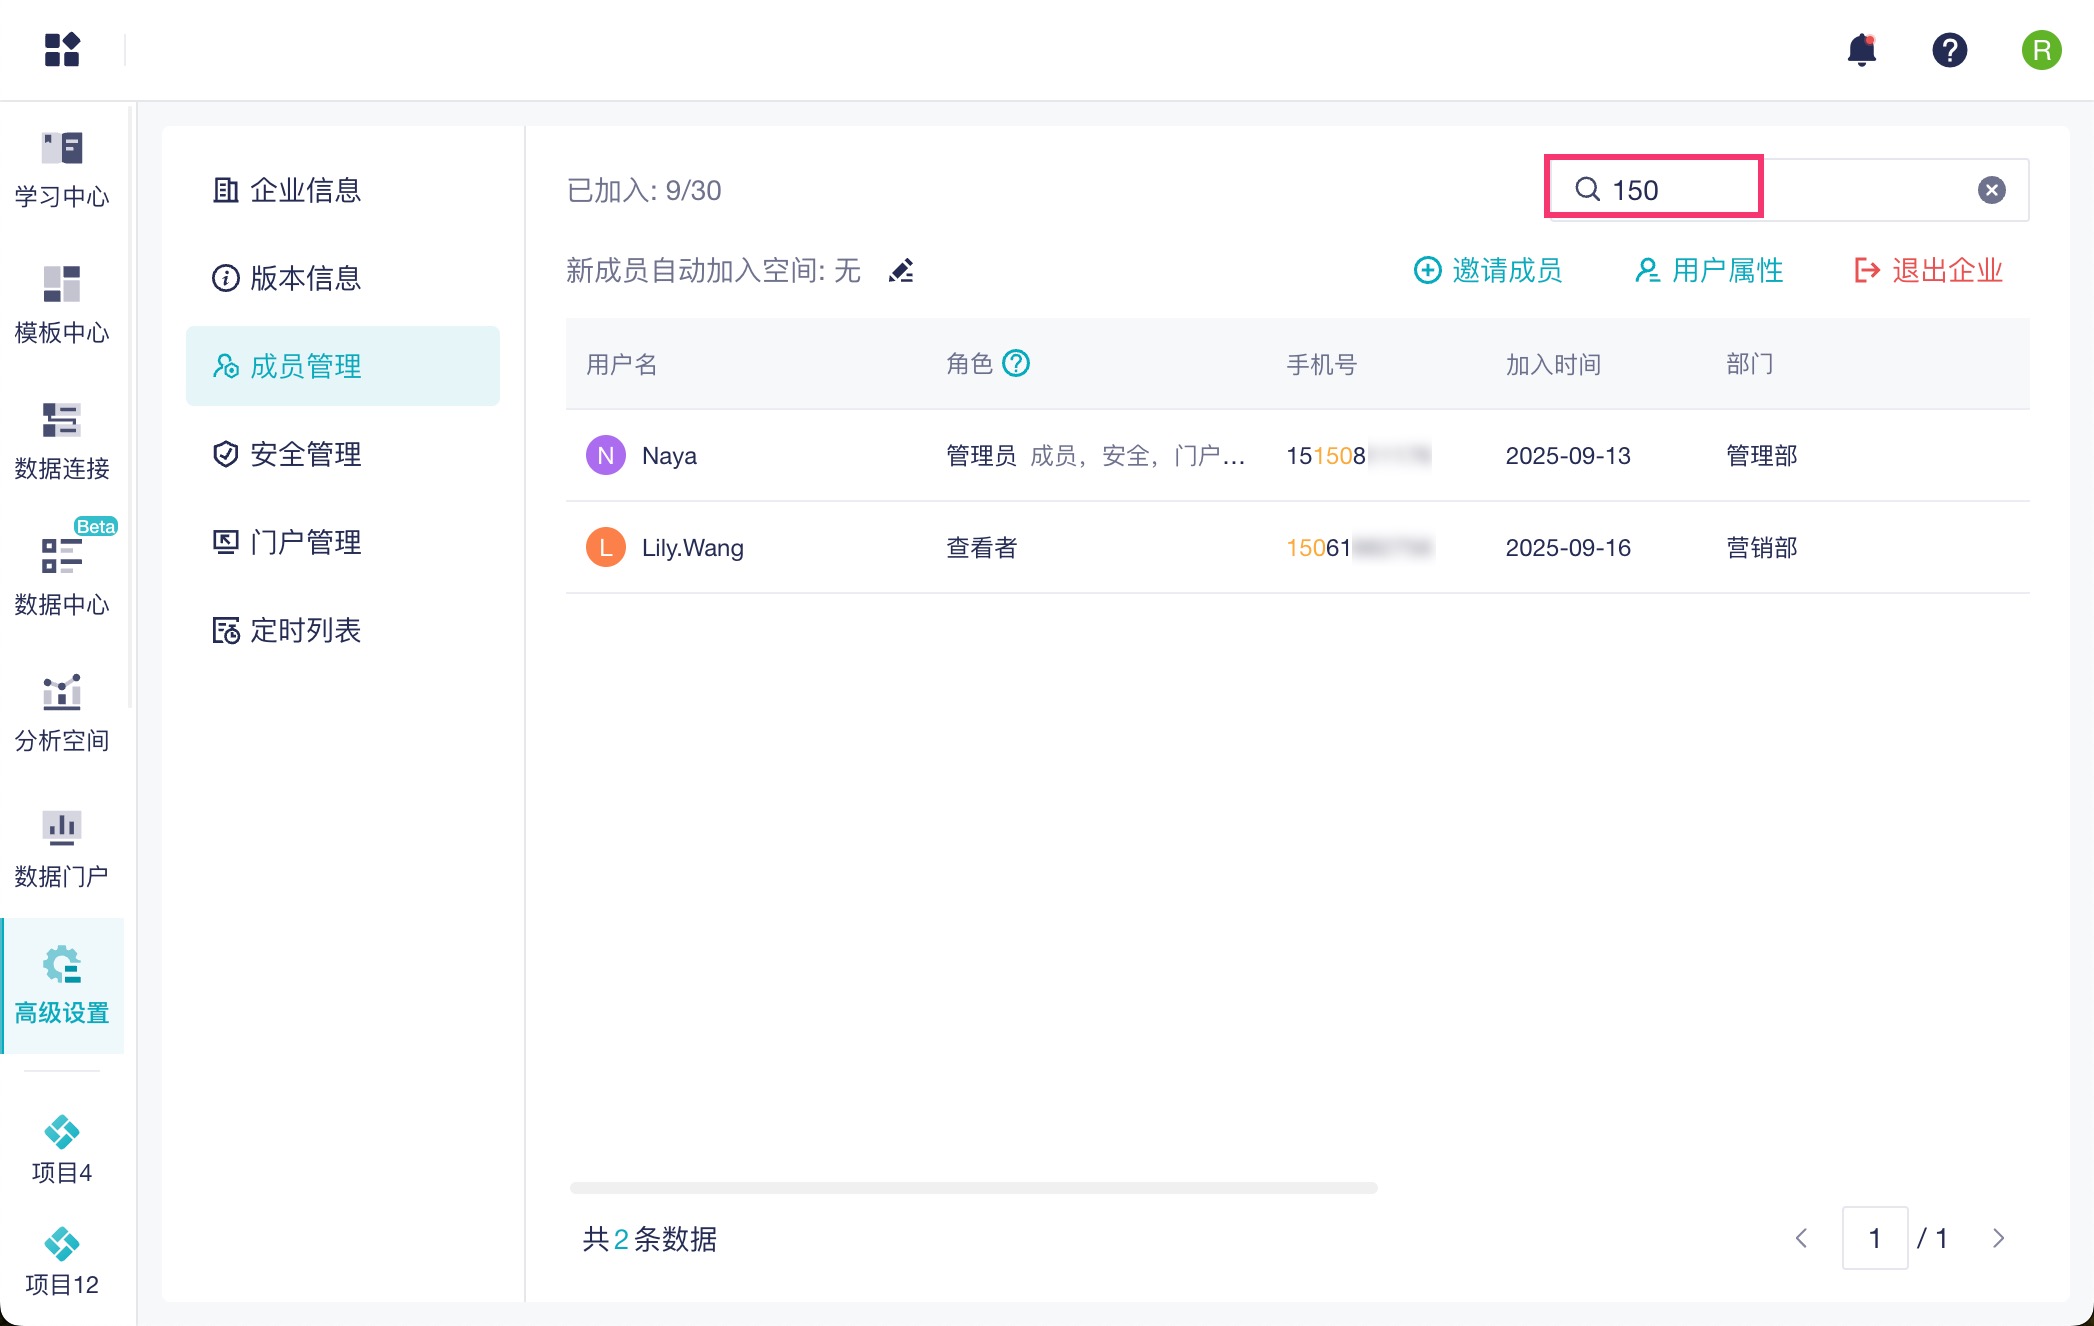Select the 成员管理 menu item
Viewport: 2094px width, 1326px height.
click(x=343, y=366)
